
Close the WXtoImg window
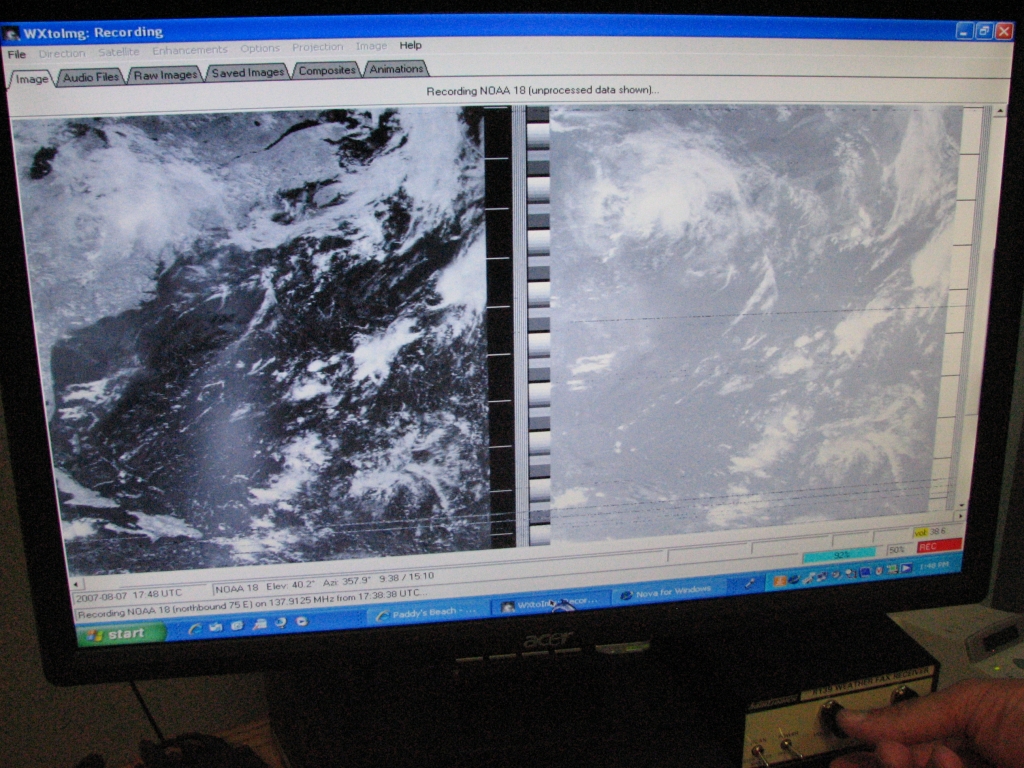point(1004,31)
